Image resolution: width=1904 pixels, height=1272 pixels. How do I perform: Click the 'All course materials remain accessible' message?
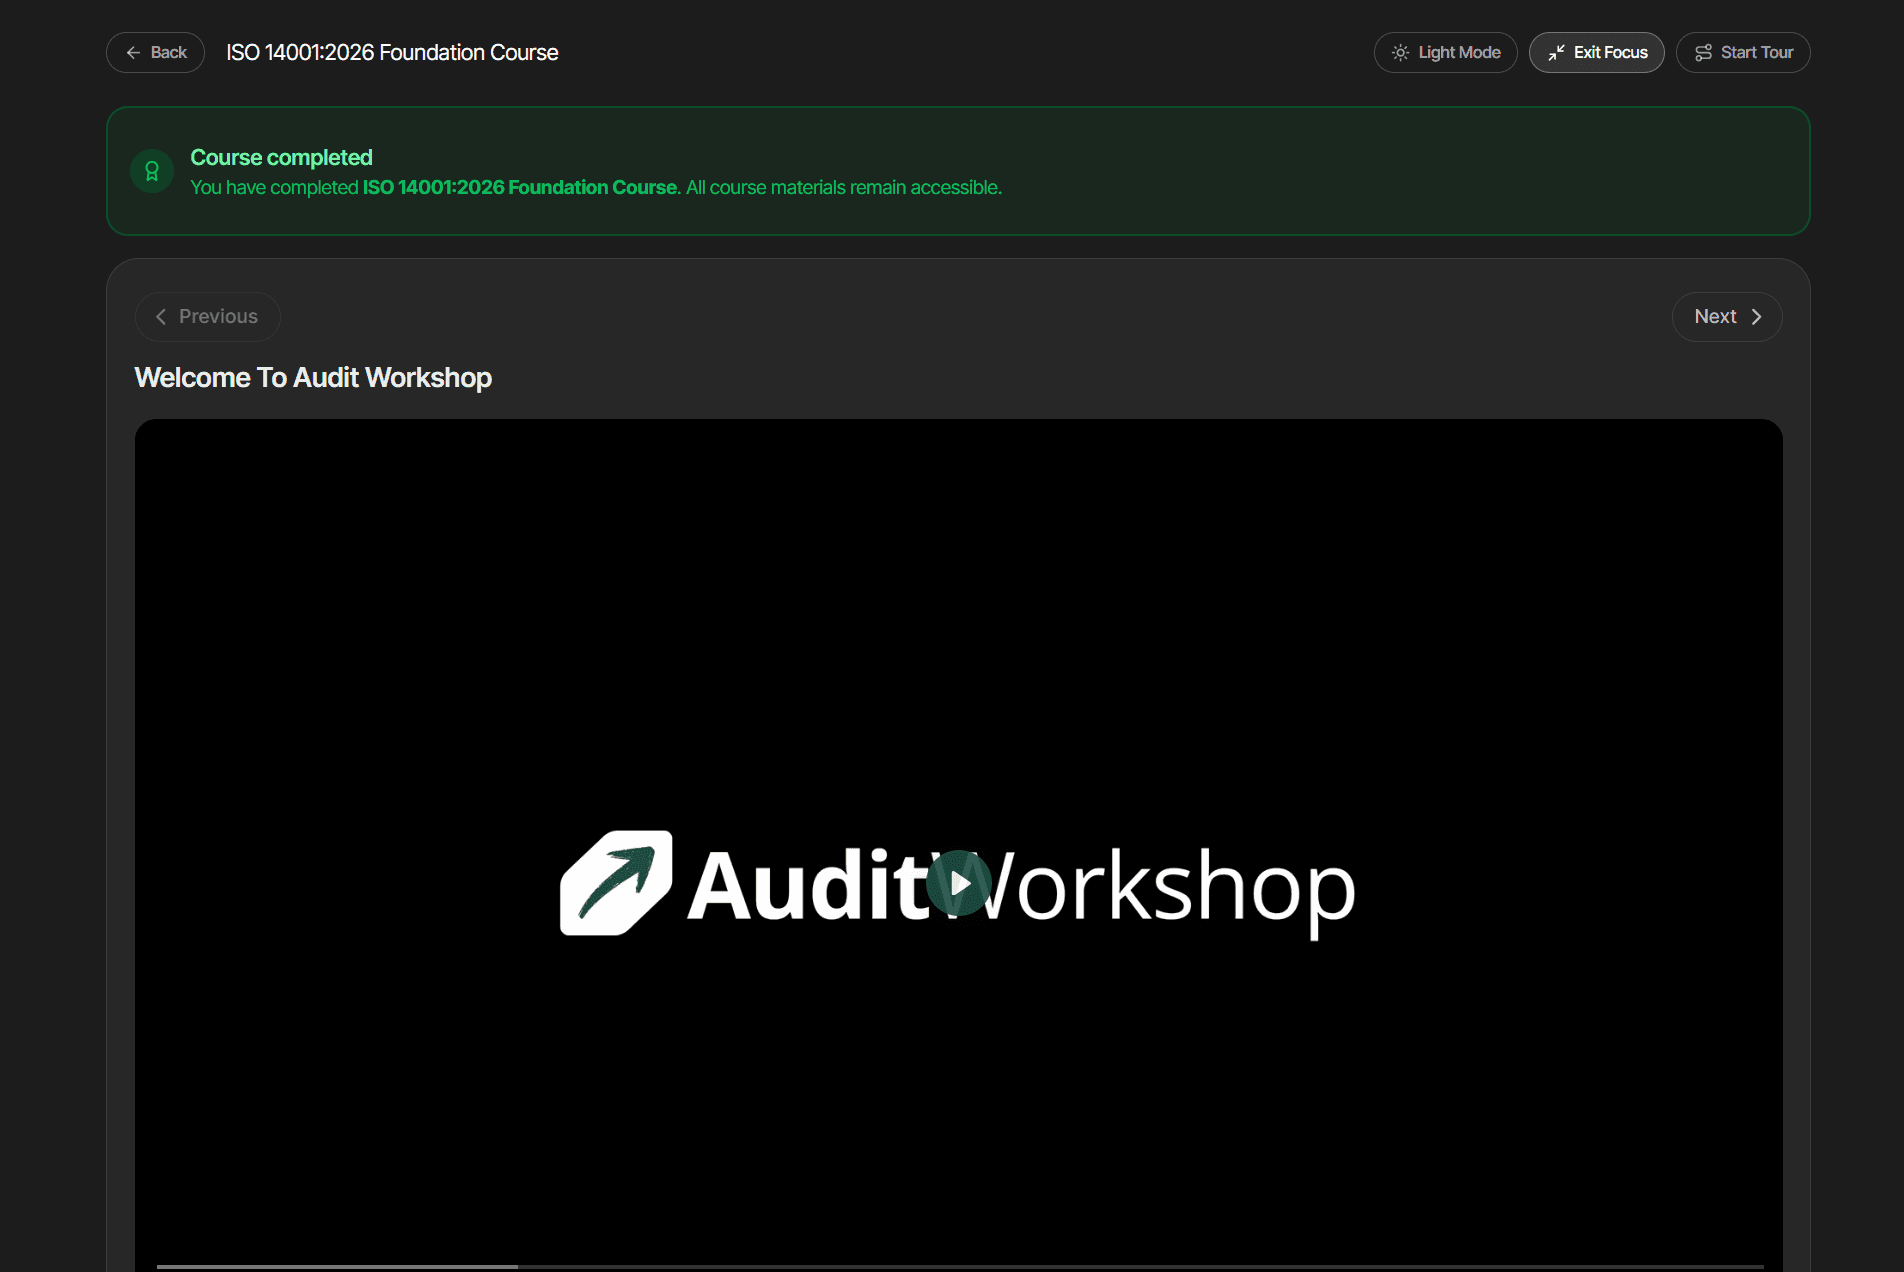843,187
